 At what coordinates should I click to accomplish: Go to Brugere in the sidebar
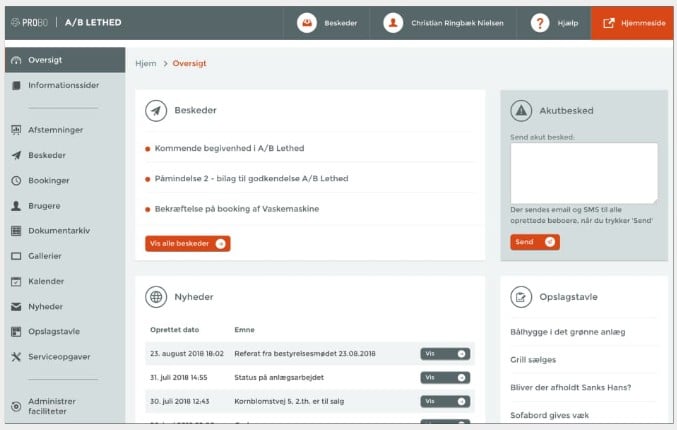click(44, 205)
